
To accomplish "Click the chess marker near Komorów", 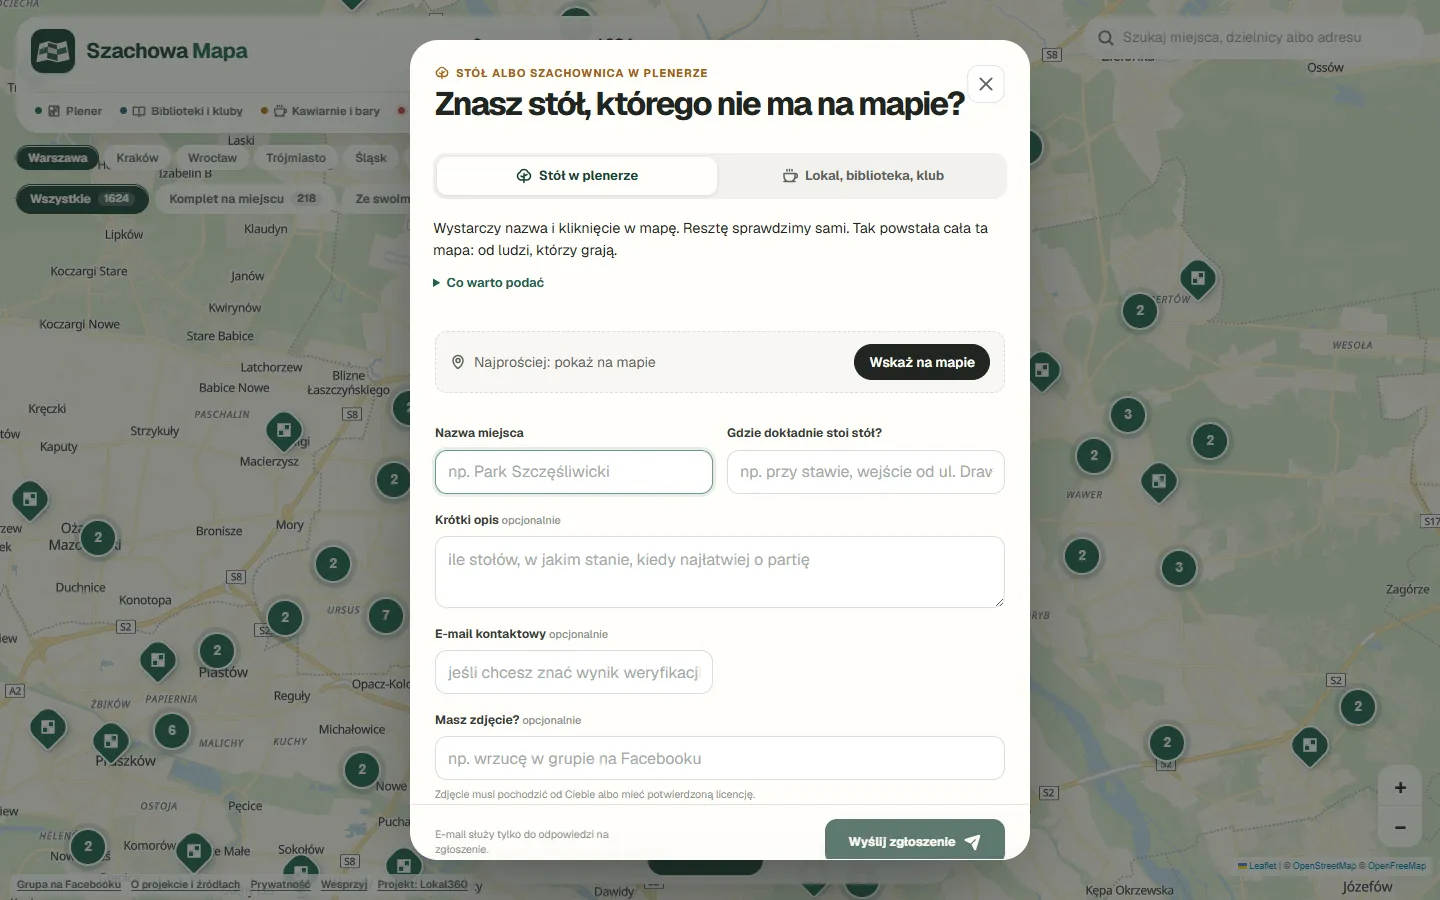I will click(193, 851).
